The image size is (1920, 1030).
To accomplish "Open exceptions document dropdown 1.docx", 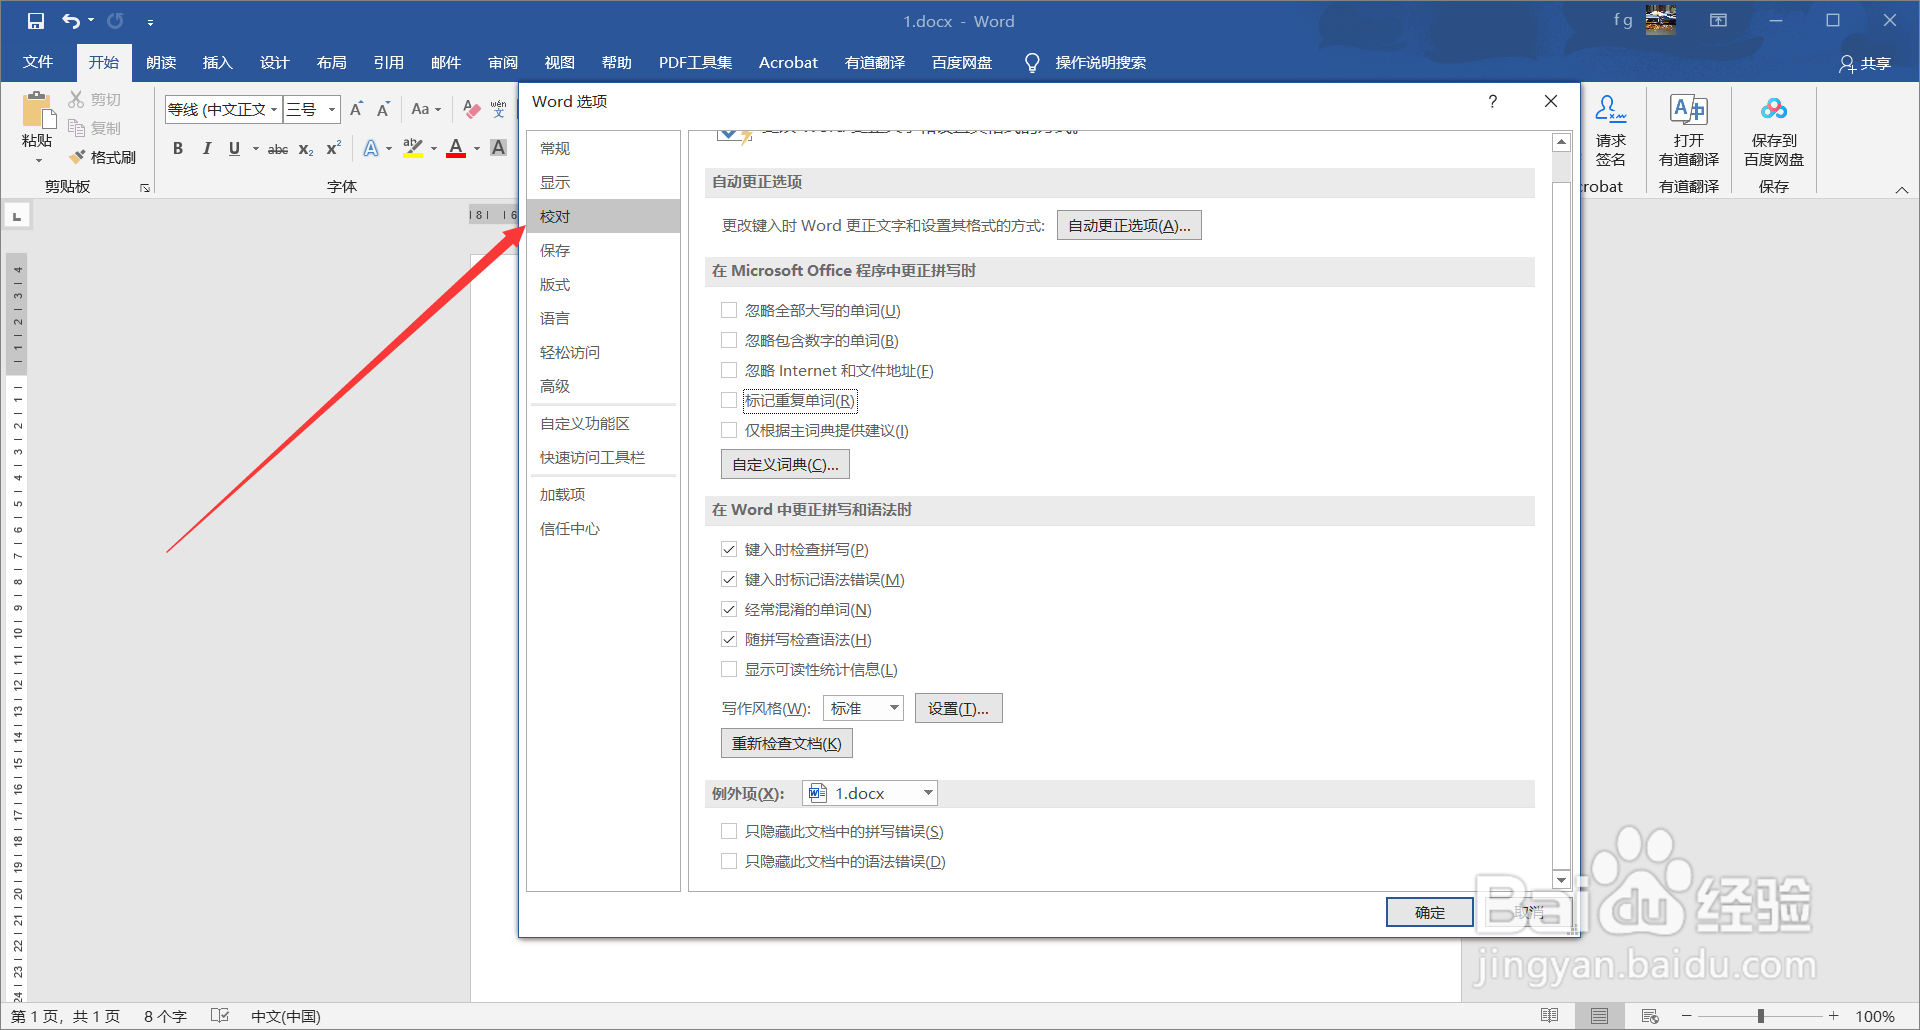I will (870, 793).
